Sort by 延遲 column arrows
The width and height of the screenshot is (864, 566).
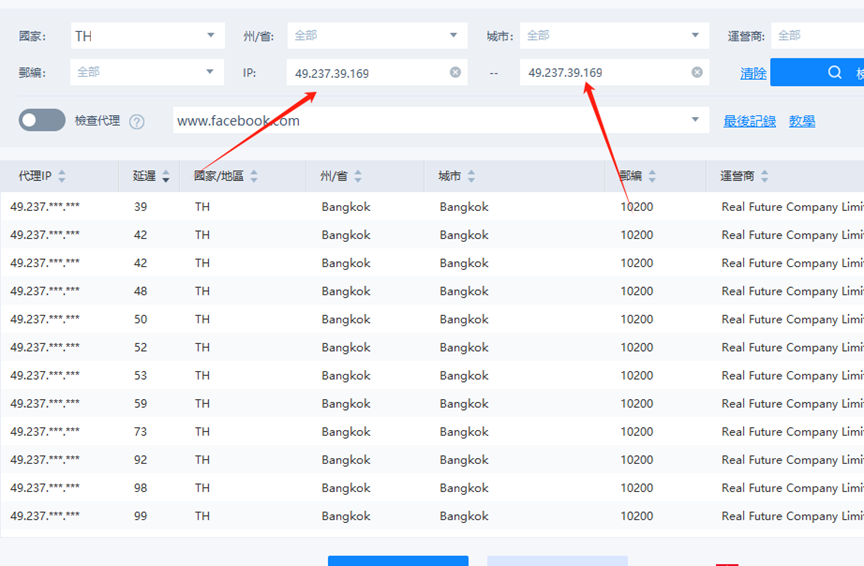click(x=165, y=176)
